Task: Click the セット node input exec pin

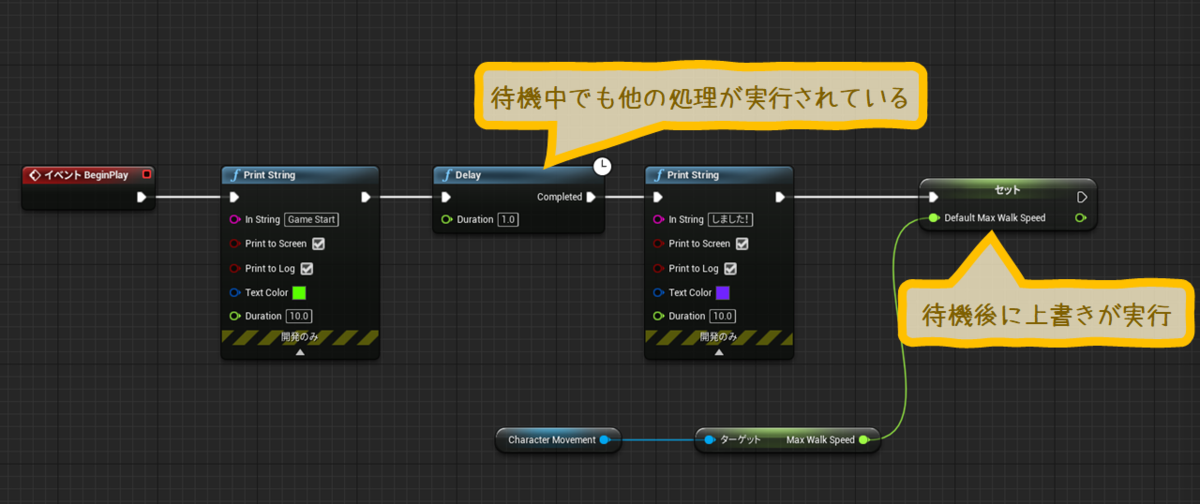Action: (x=933, y=197)
